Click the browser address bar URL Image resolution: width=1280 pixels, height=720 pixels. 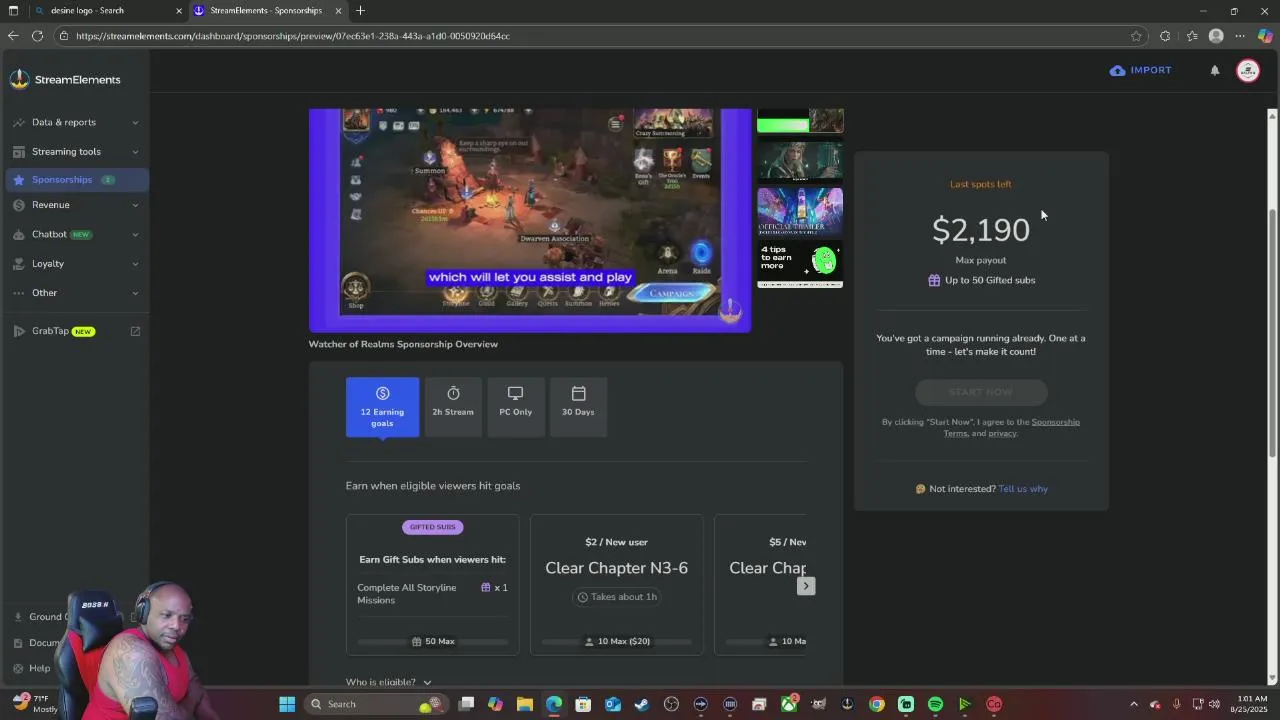pyautogui.click(x=293, y=36)
